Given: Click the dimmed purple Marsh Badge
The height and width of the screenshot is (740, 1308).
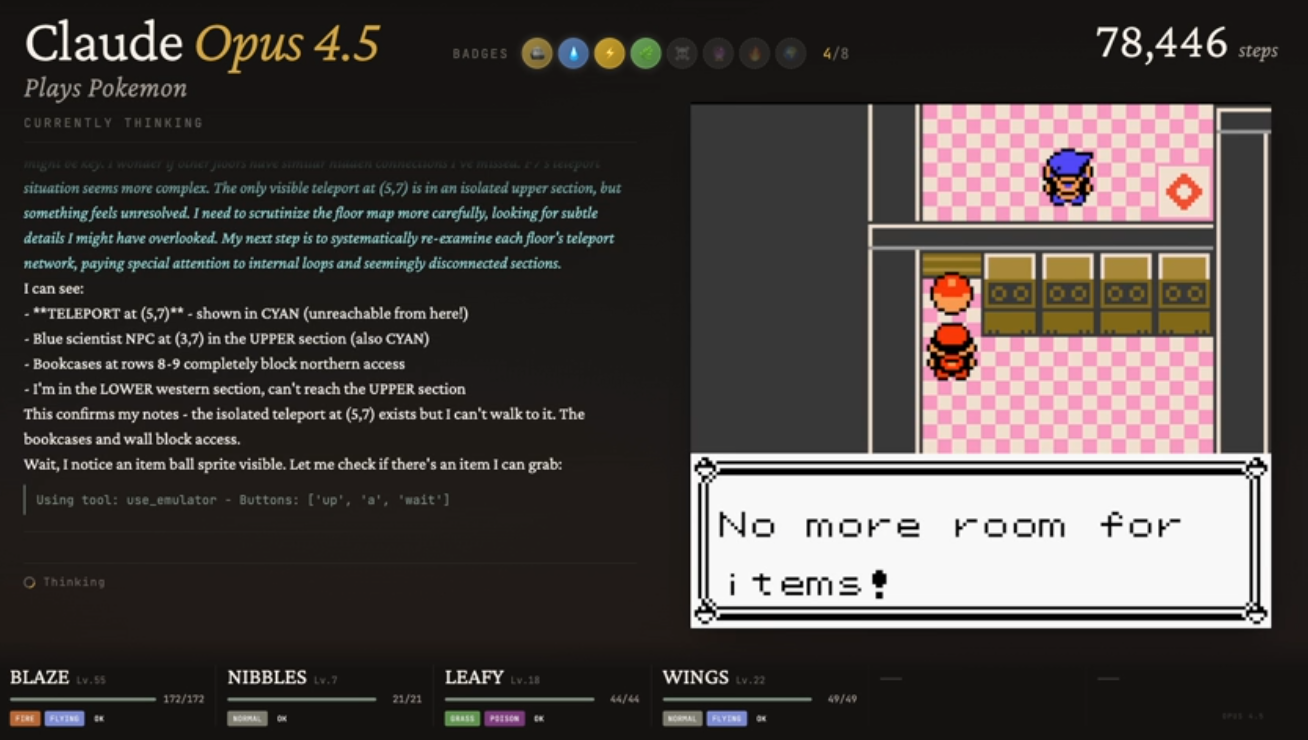Looking at the screenshot, I should (718, 53).
